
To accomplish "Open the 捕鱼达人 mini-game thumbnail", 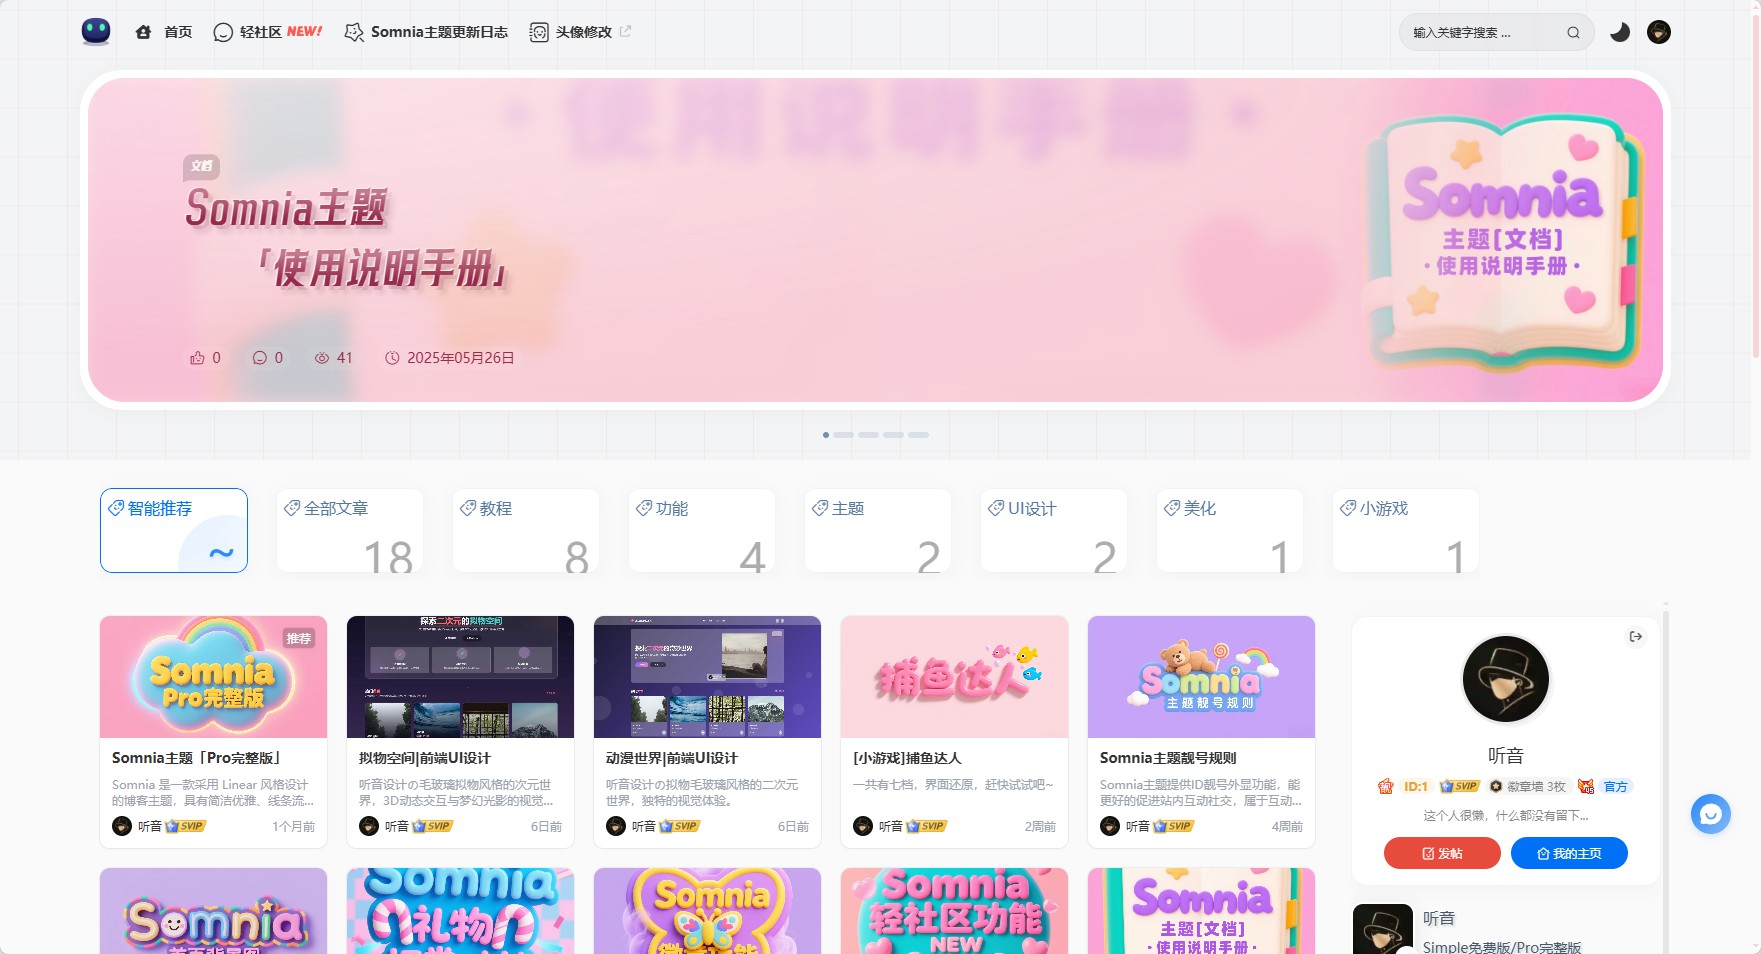I will coord(953,677).
